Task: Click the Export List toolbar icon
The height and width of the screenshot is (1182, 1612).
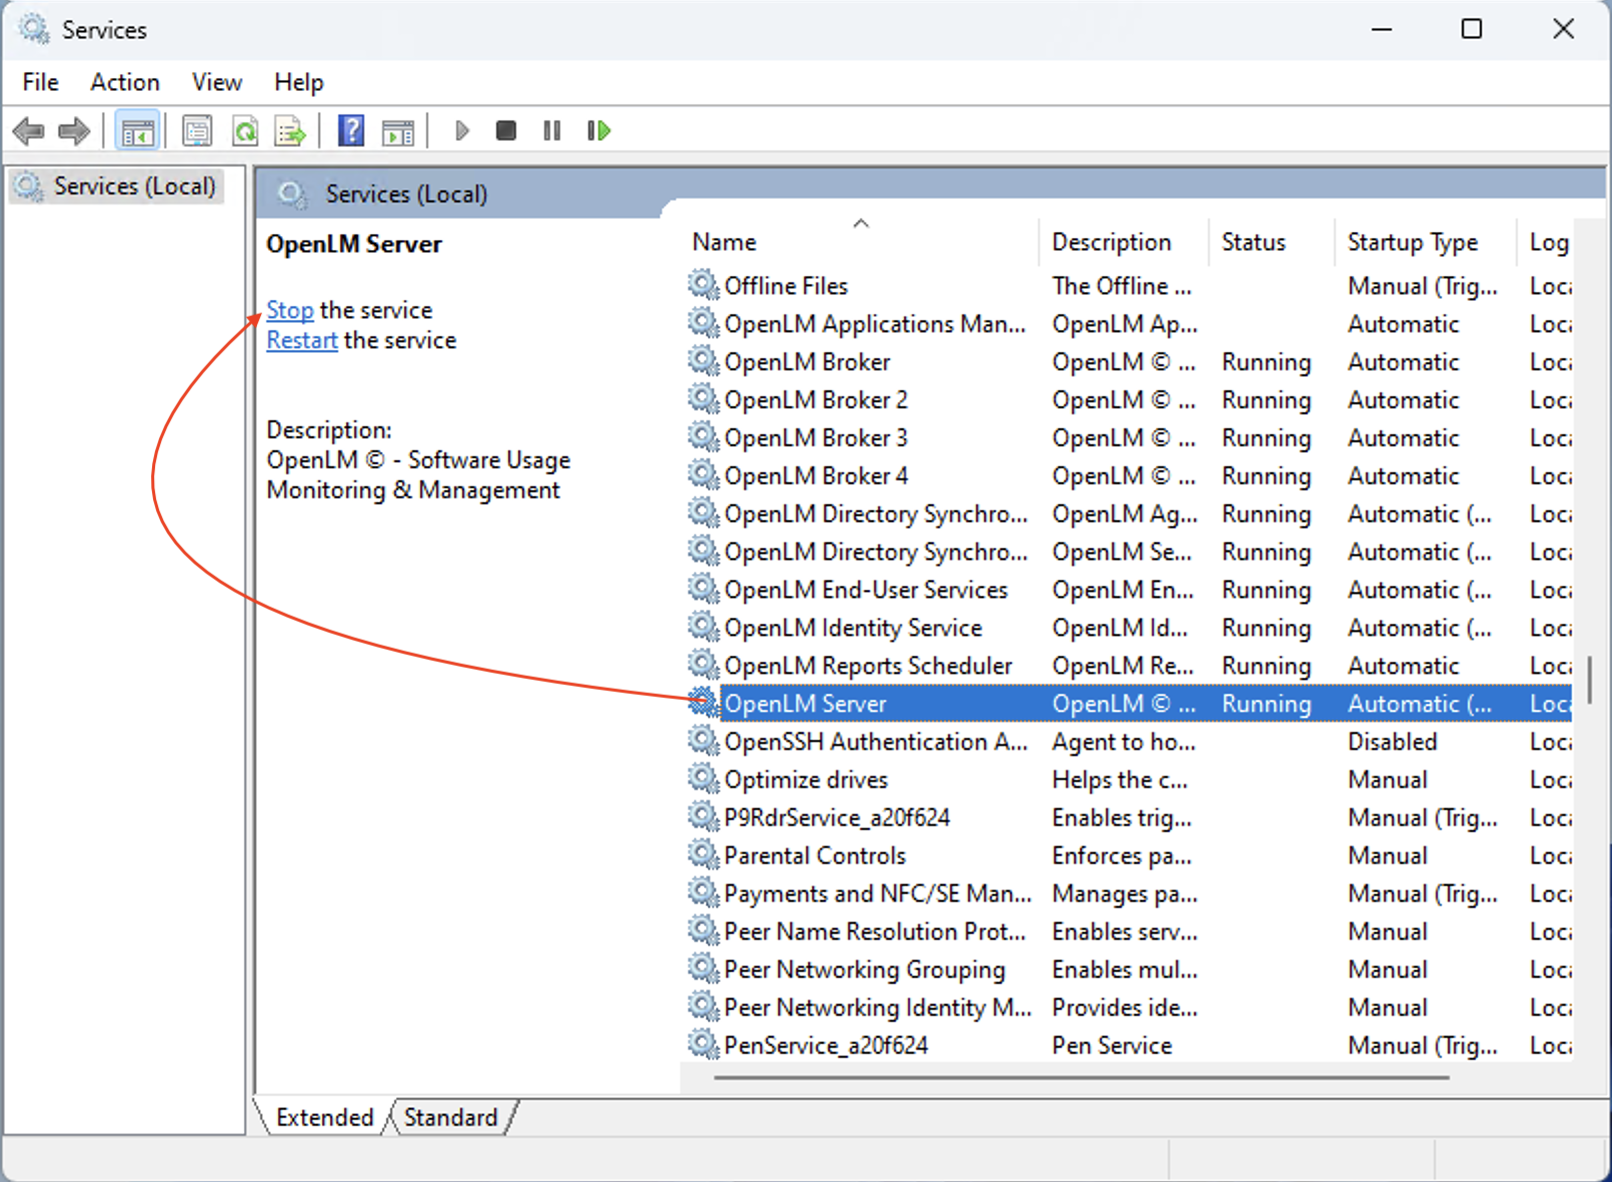Action: click(x=290, y=131)
